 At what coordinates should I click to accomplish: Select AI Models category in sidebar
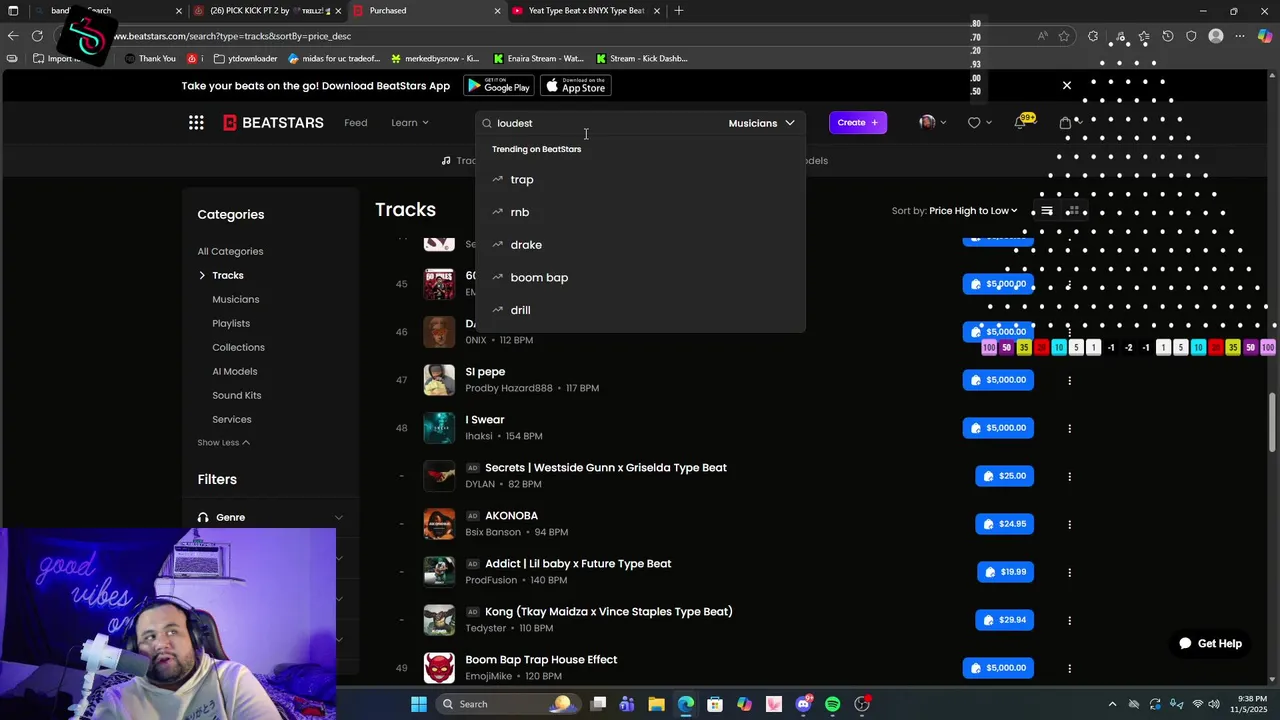click(234, 372)
